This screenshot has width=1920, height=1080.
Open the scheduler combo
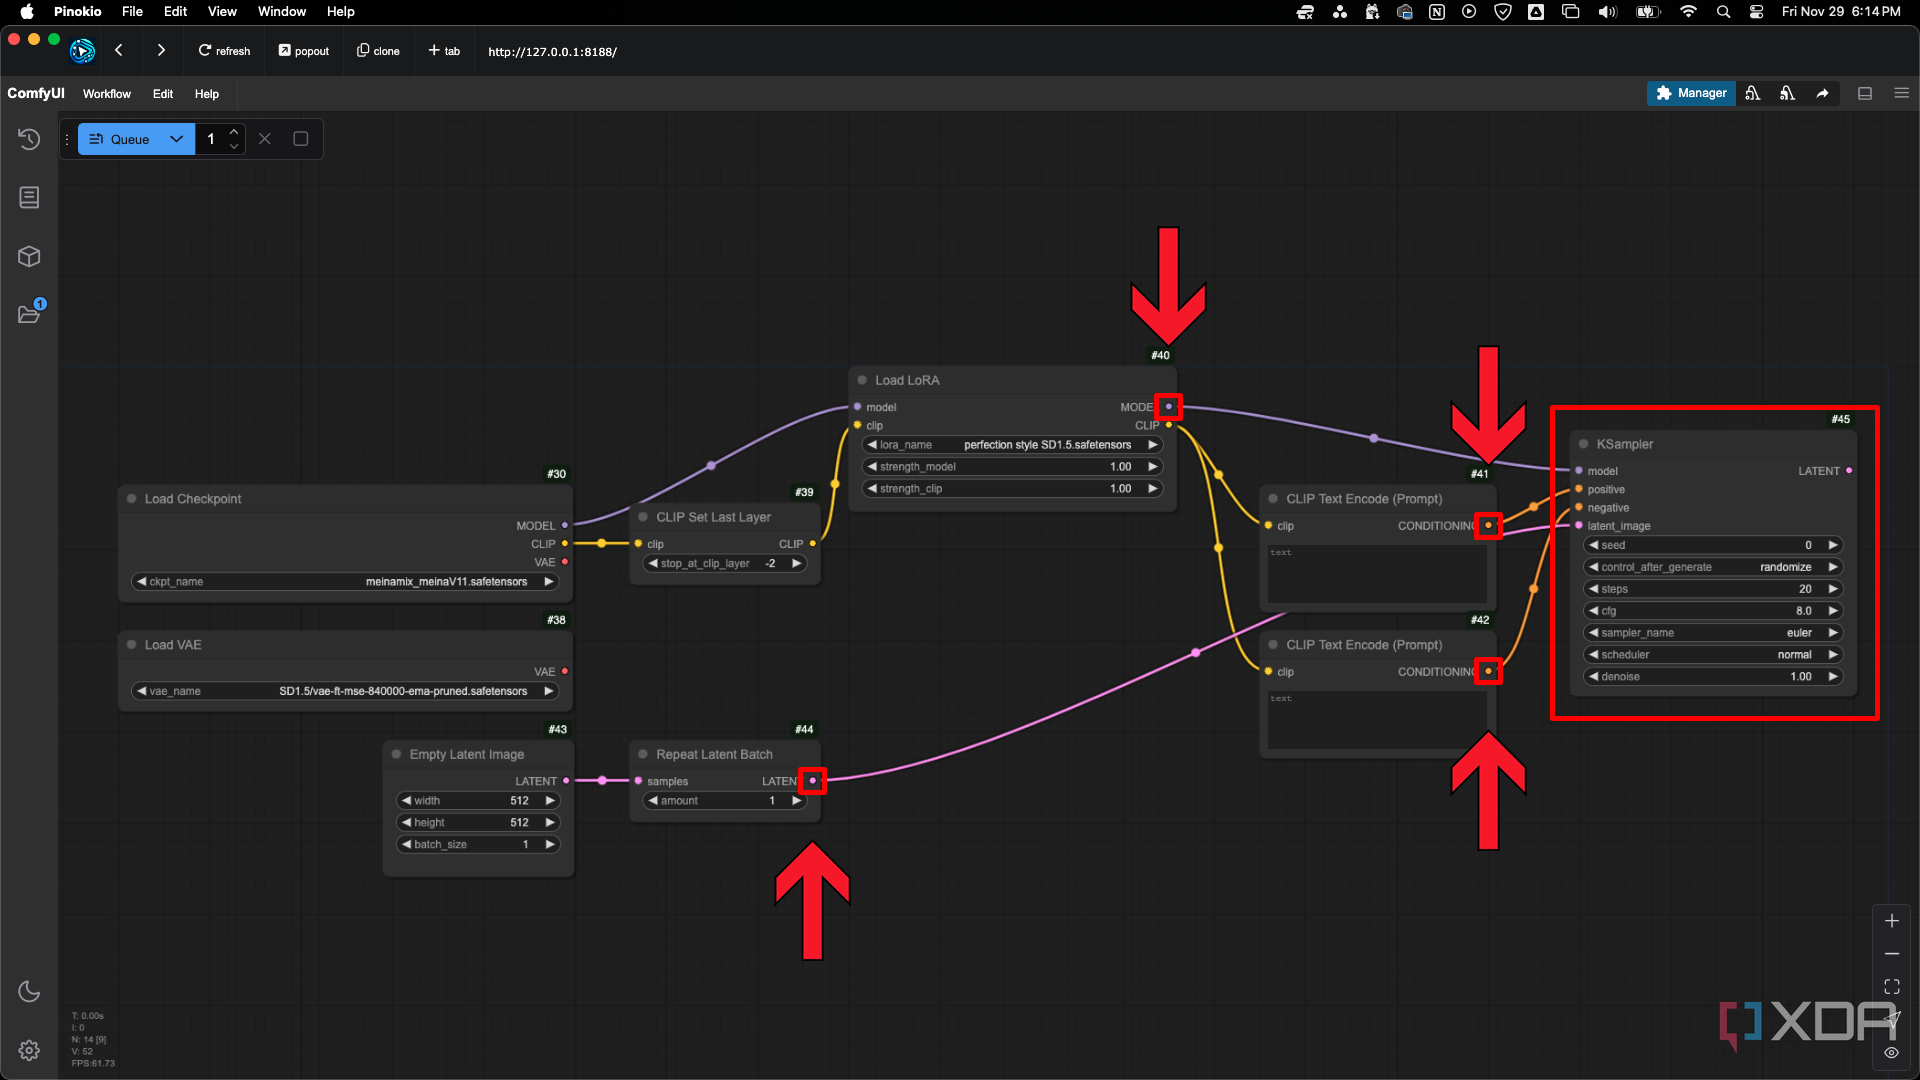click(x=1713, y=655)
